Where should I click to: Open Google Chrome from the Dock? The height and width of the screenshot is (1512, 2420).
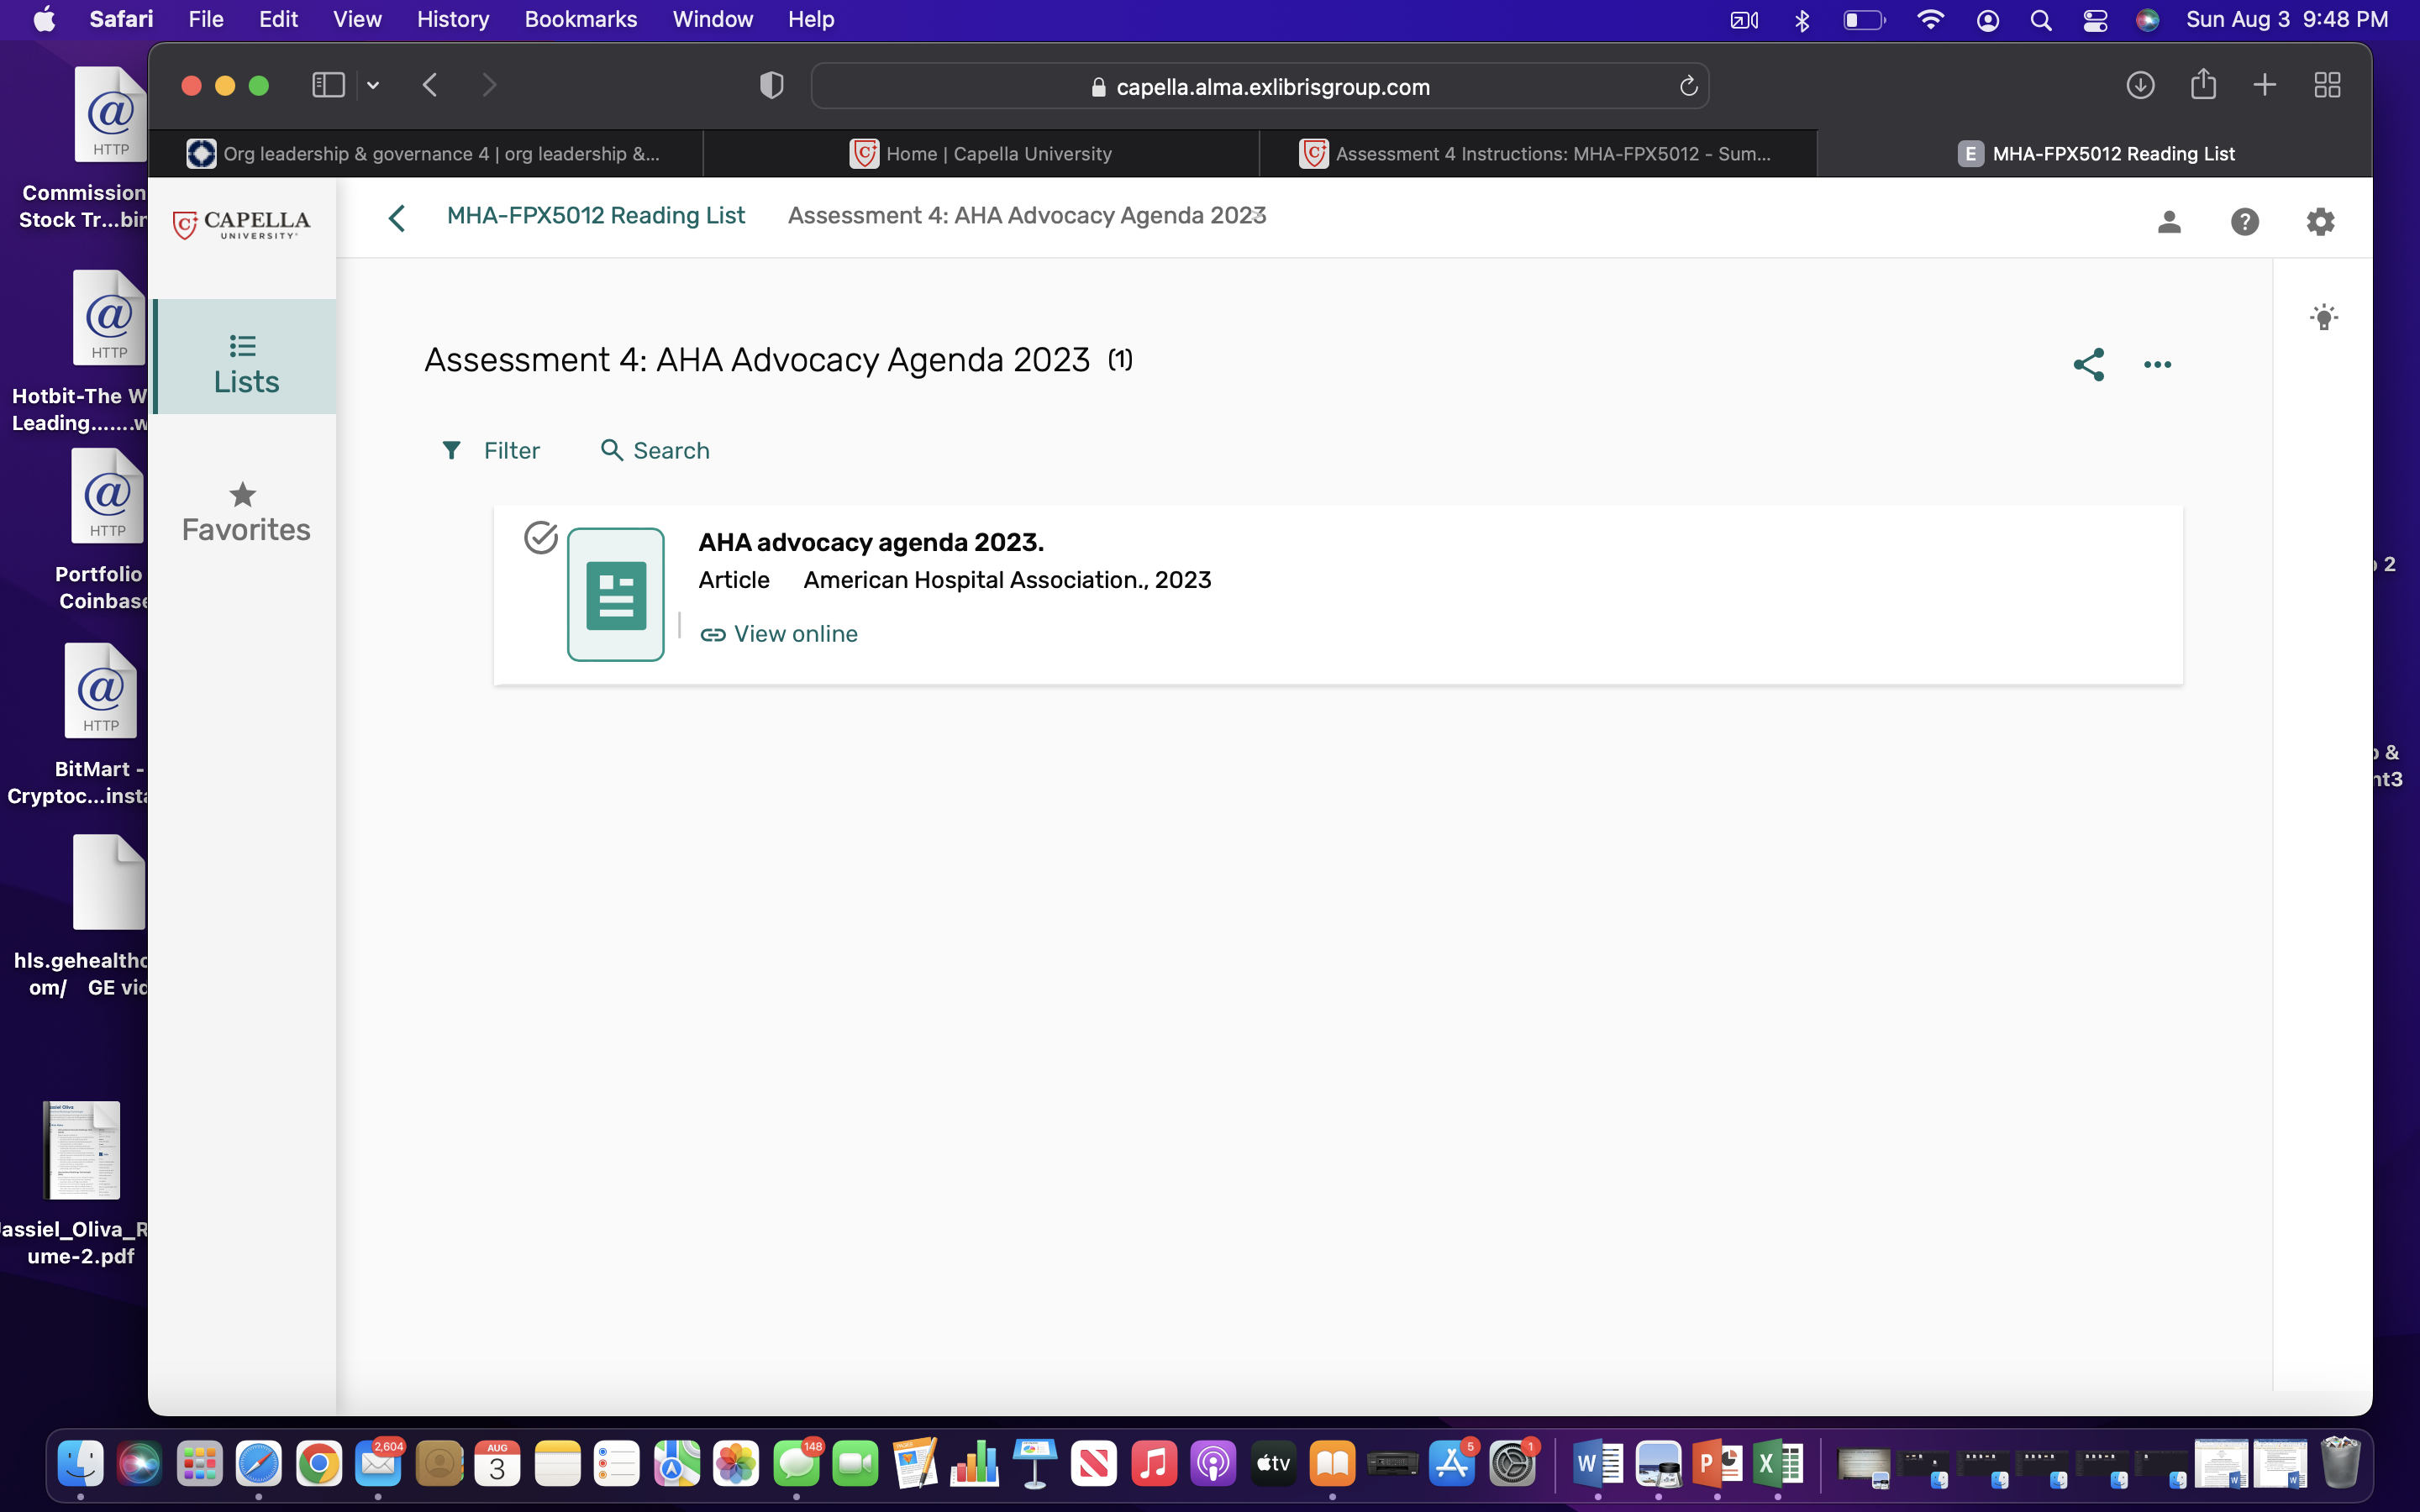[318, 1464]
